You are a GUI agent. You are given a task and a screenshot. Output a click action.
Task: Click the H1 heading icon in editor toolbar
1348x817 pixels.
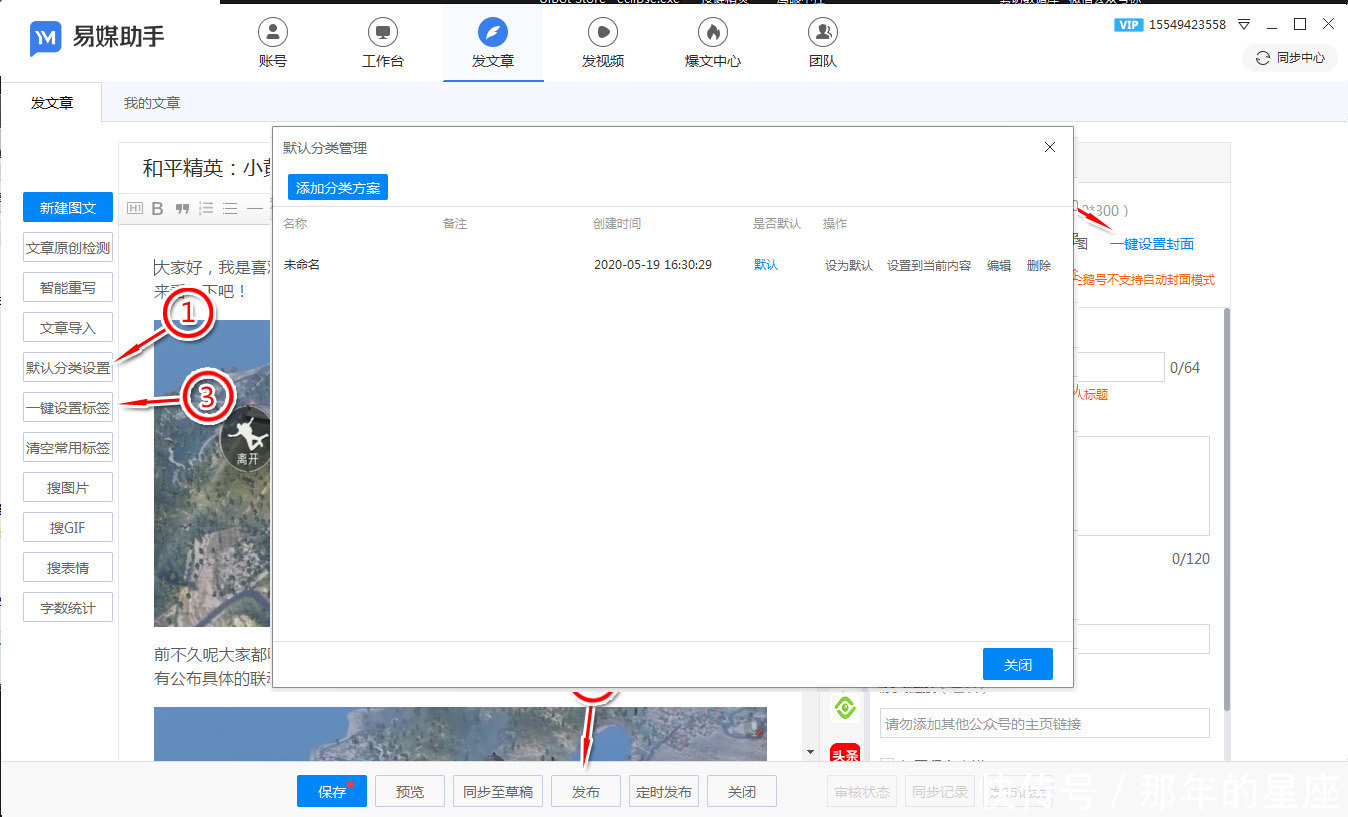134,208
